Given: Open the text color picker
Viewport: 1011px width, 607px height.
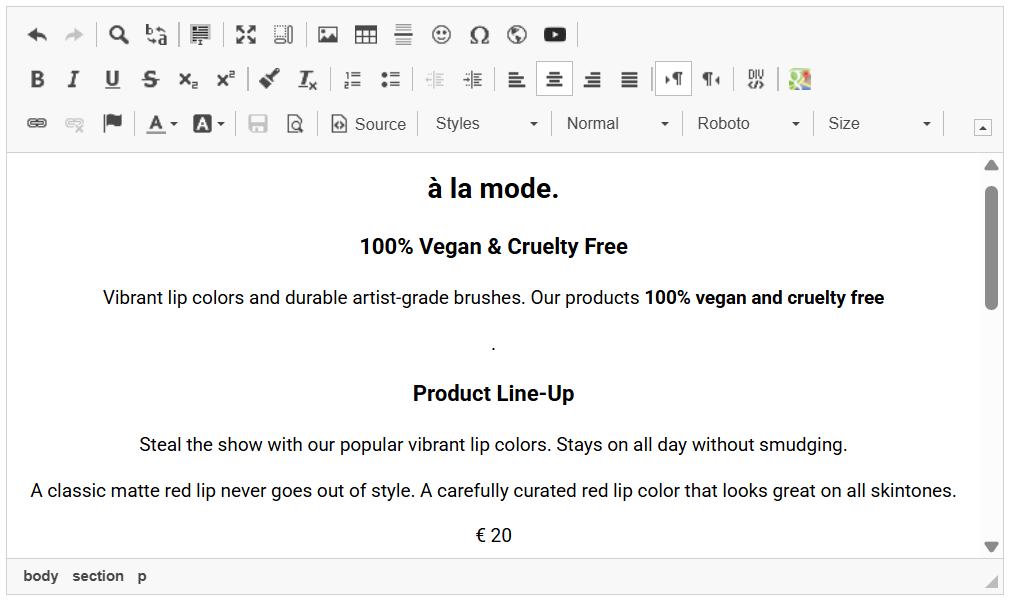Looking at the screenshot, I should pyautogui.click(x=161, y=124).
